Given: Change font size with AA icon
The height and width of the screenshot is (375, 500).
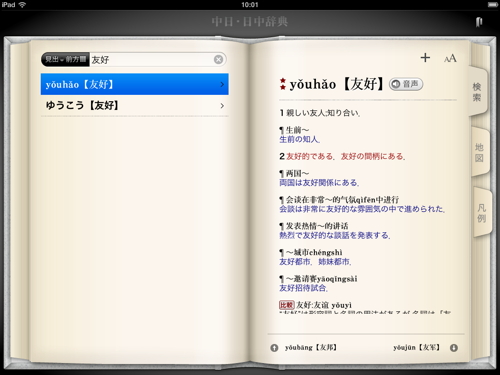Looking at the screenshot, I should pos(450,59).
